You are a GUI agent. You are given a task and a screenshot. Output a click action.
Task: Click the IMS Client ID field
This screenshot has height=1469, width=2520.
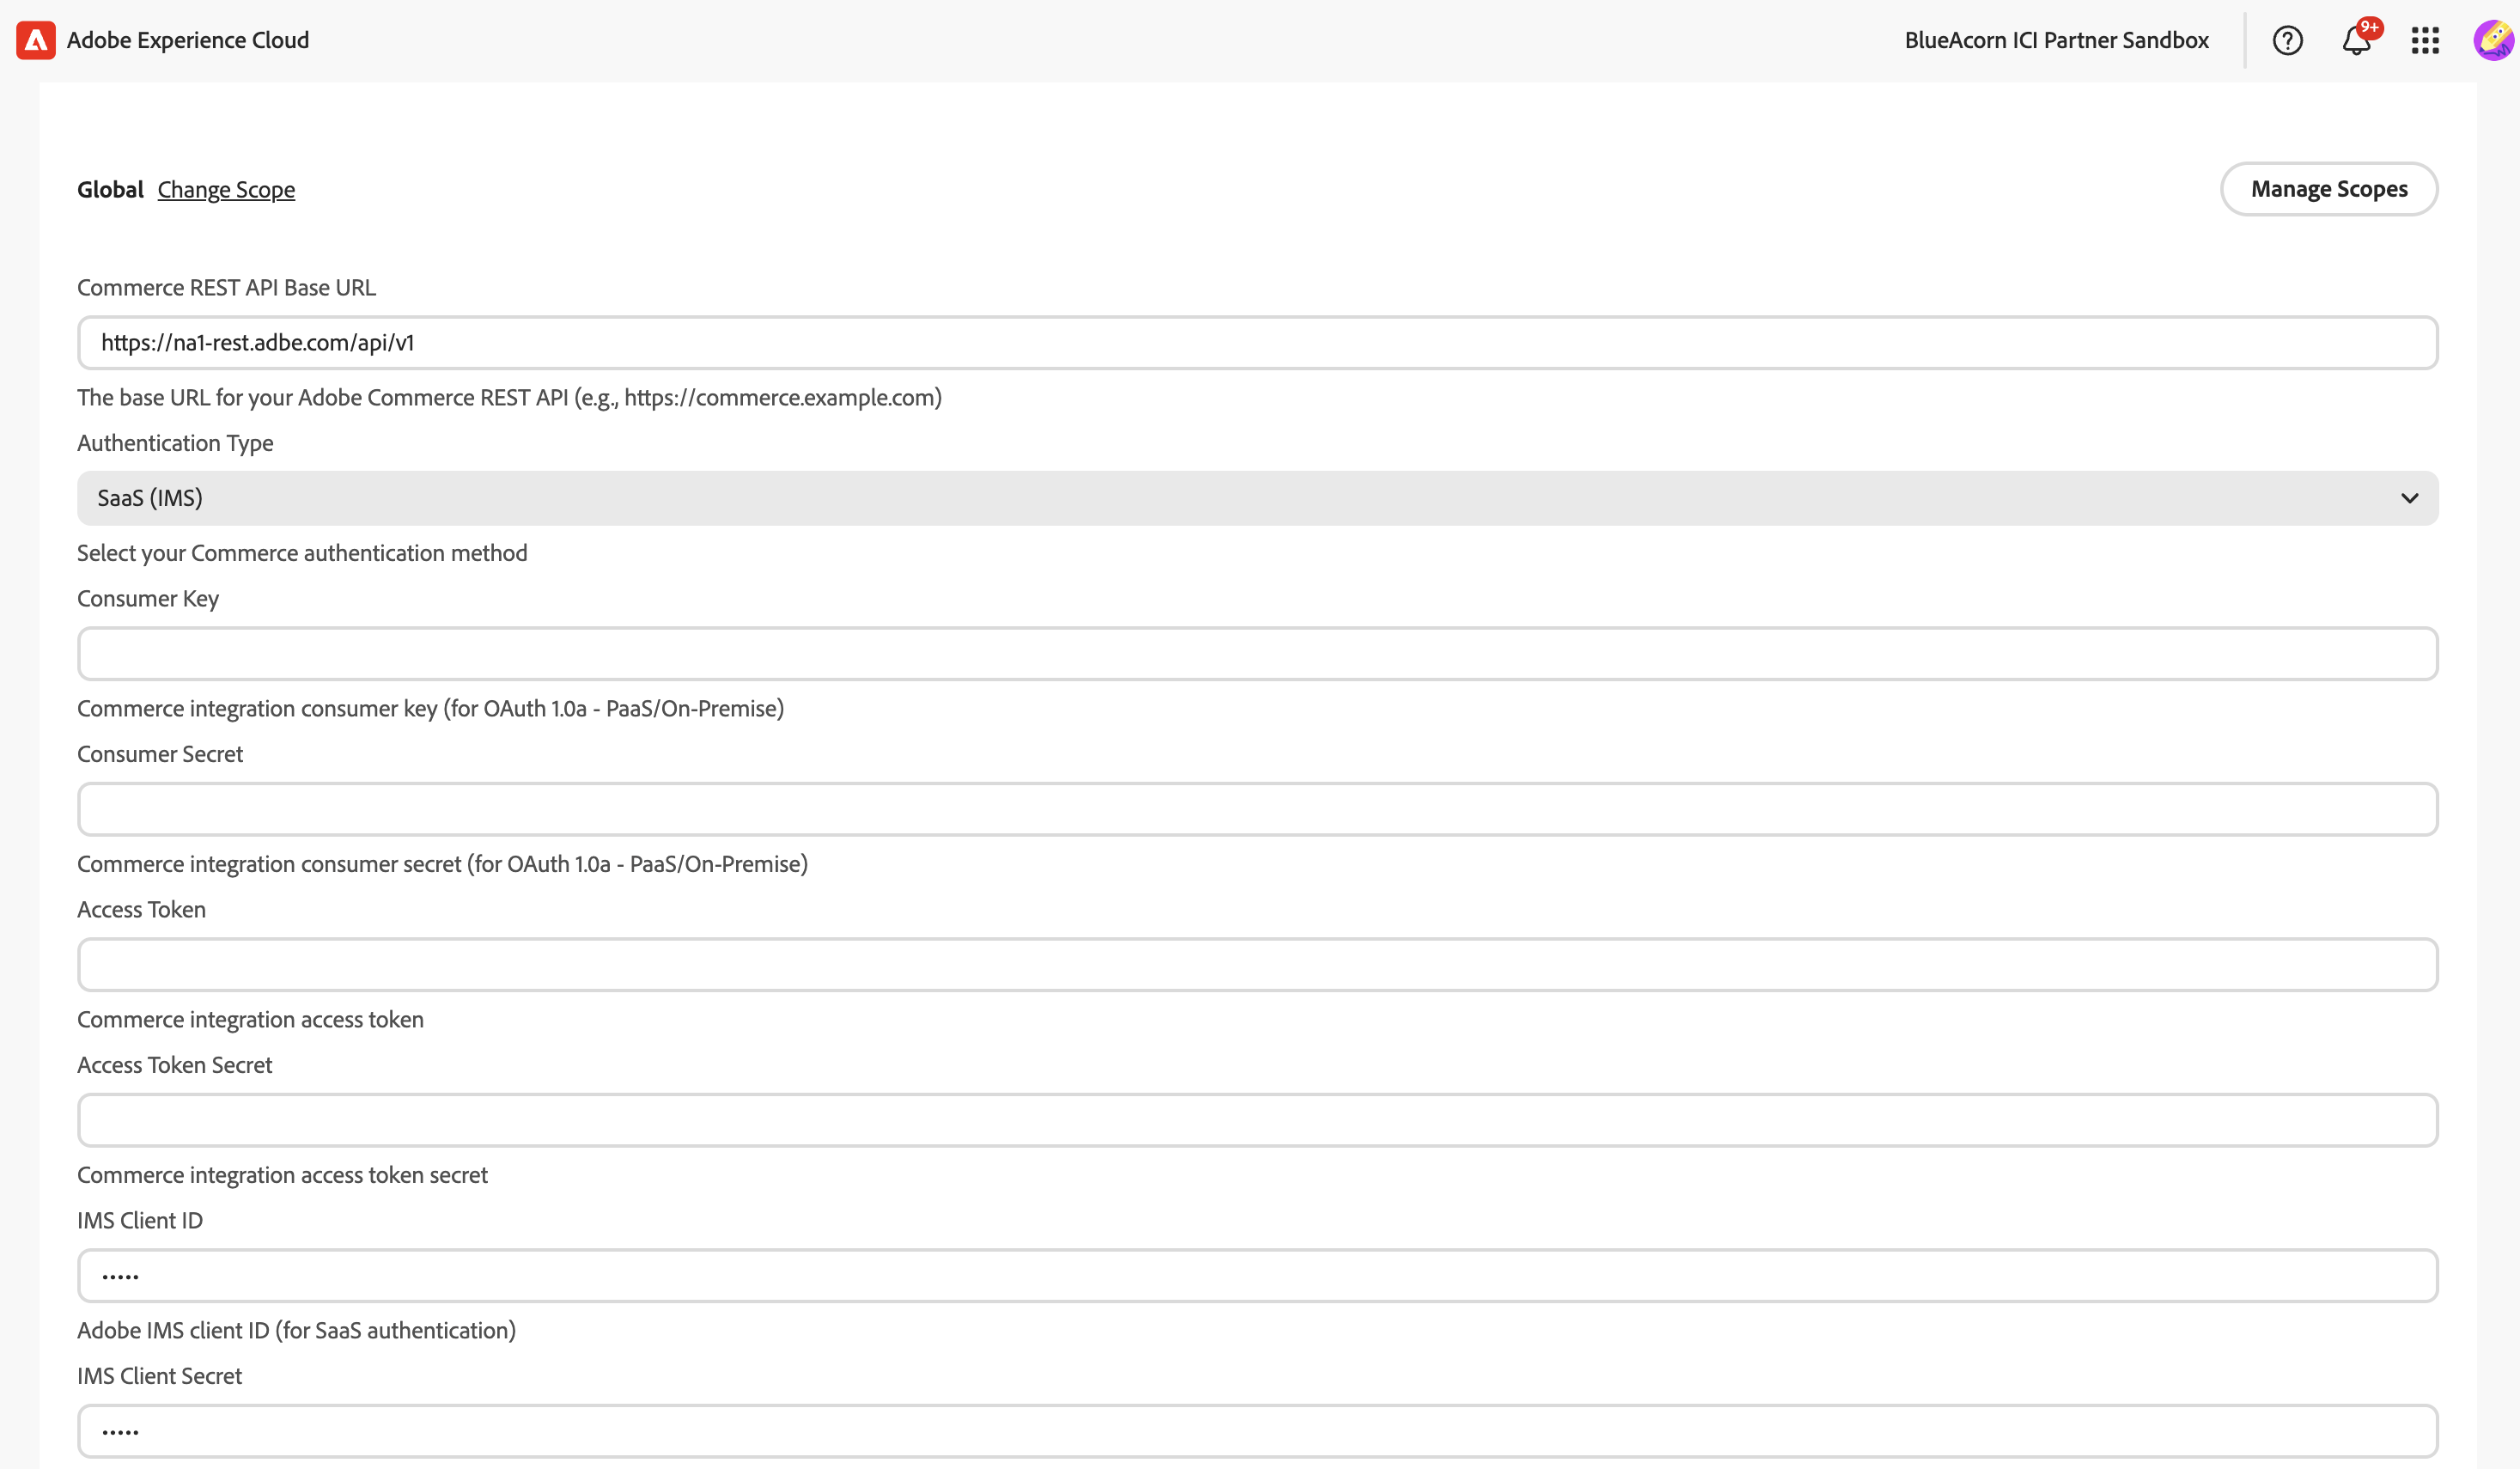pos(1258,1276)
